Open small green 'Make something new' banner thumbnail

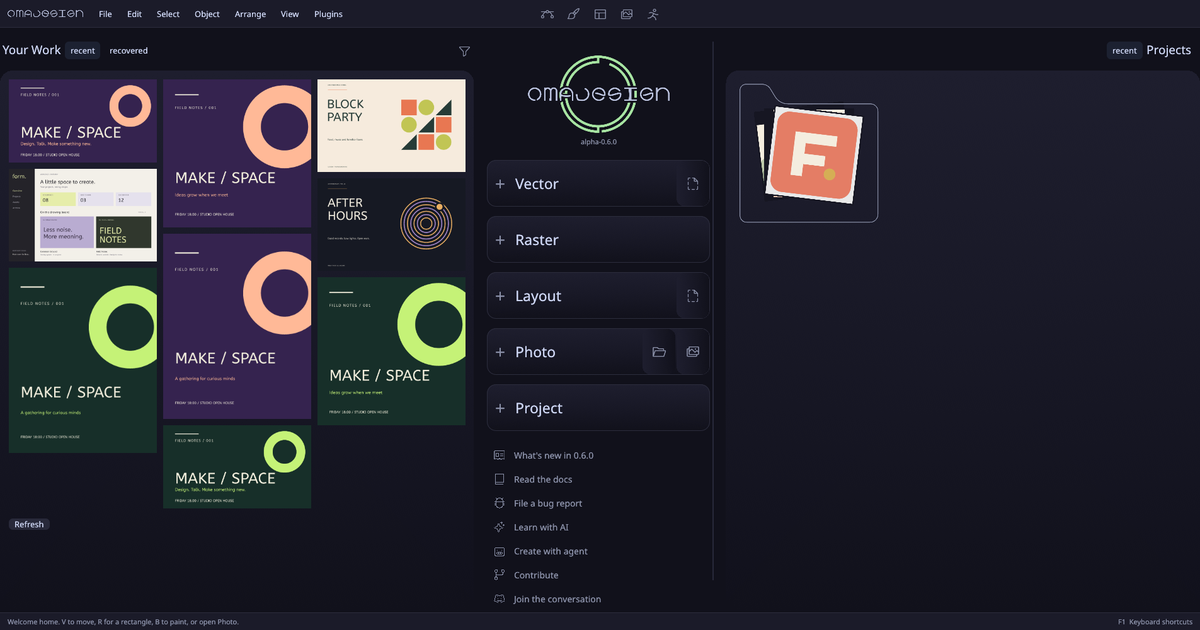pyautogui.click(x=237, y=467)
